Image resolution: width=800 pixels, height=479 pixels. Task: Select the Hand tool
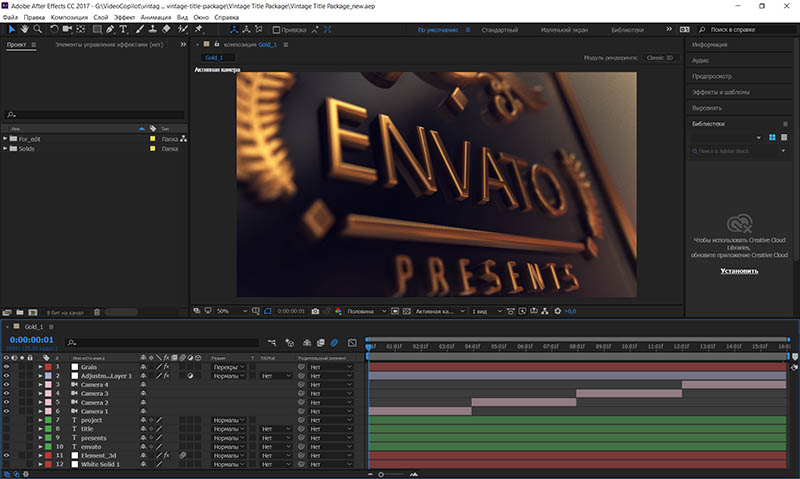point(24,30)
